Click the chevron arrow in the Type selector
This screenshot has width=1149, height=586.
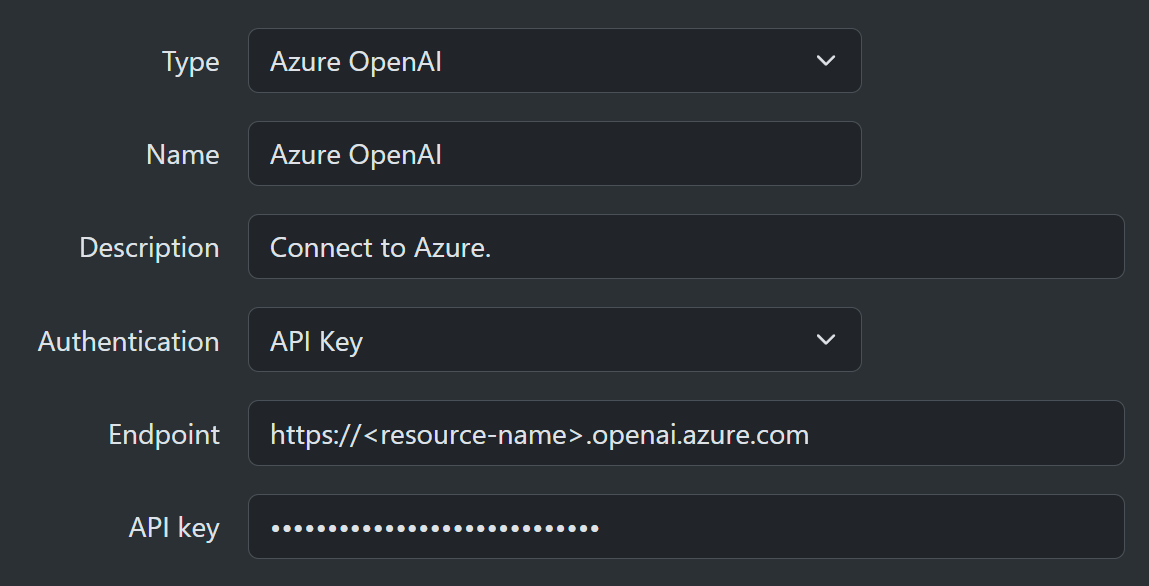point(825,61)
